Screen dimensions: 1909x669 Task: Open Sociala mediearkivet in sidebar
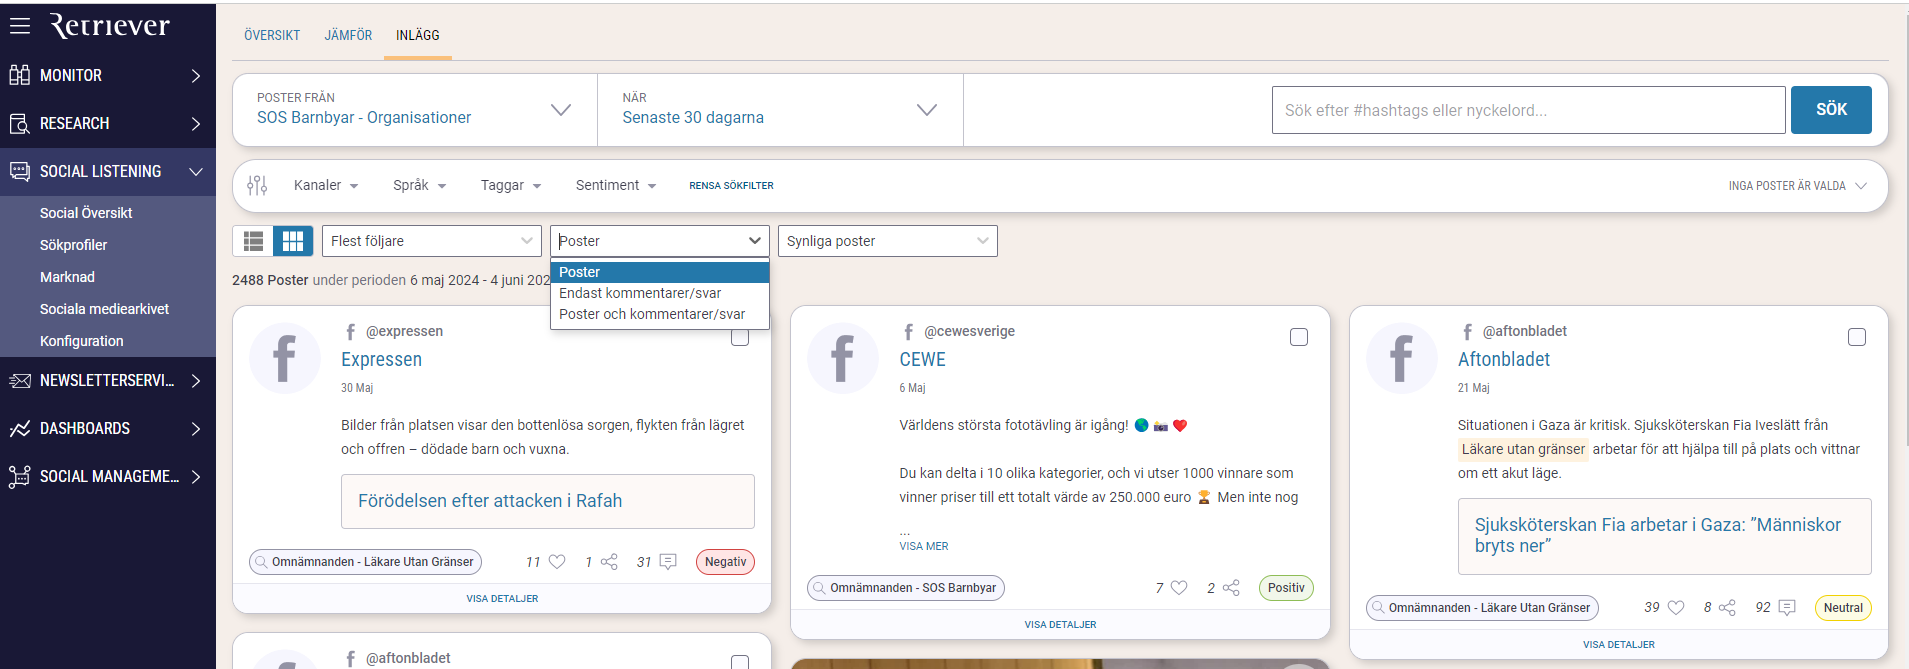(104, 309)
